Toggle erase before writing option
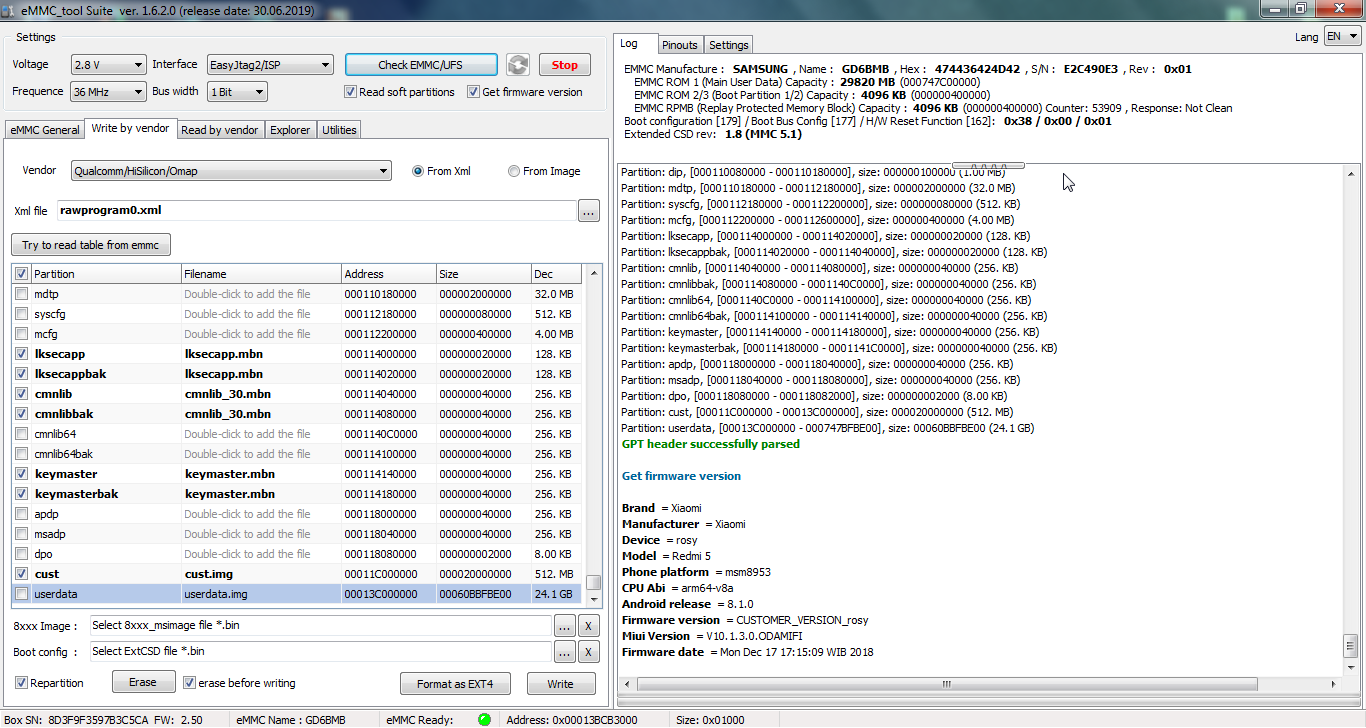 tap(189, 683)
